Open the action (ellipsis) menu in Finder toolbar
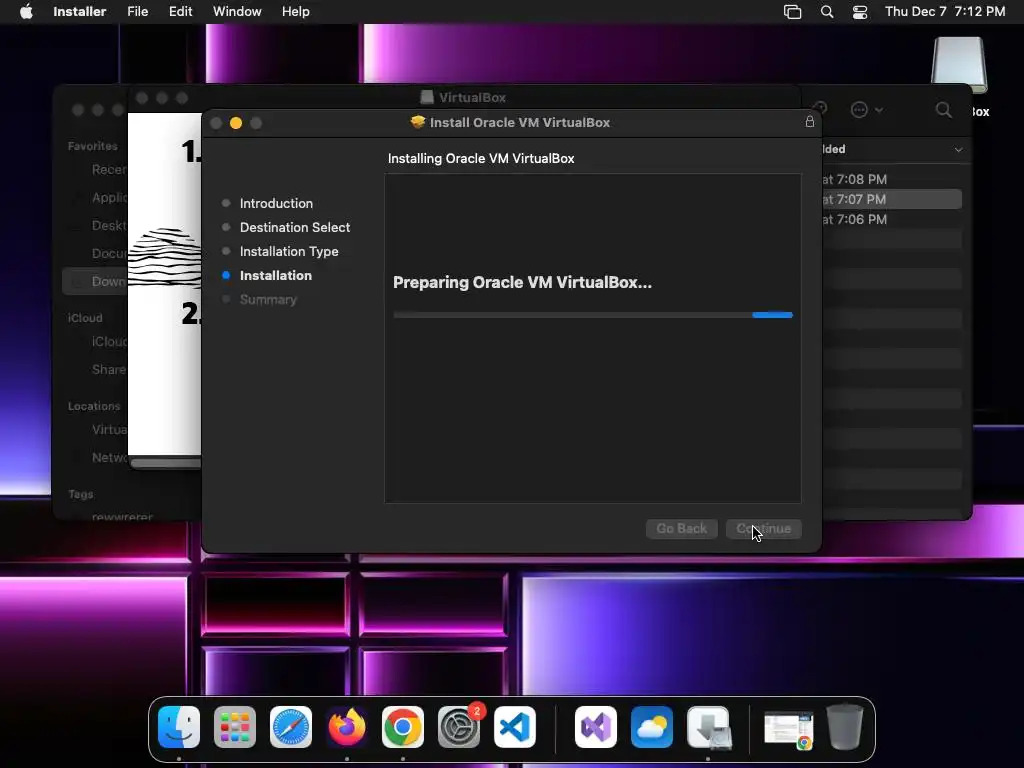Viewport: 1024px width, 768px height. pyautogui.click(x=866, y=110)
